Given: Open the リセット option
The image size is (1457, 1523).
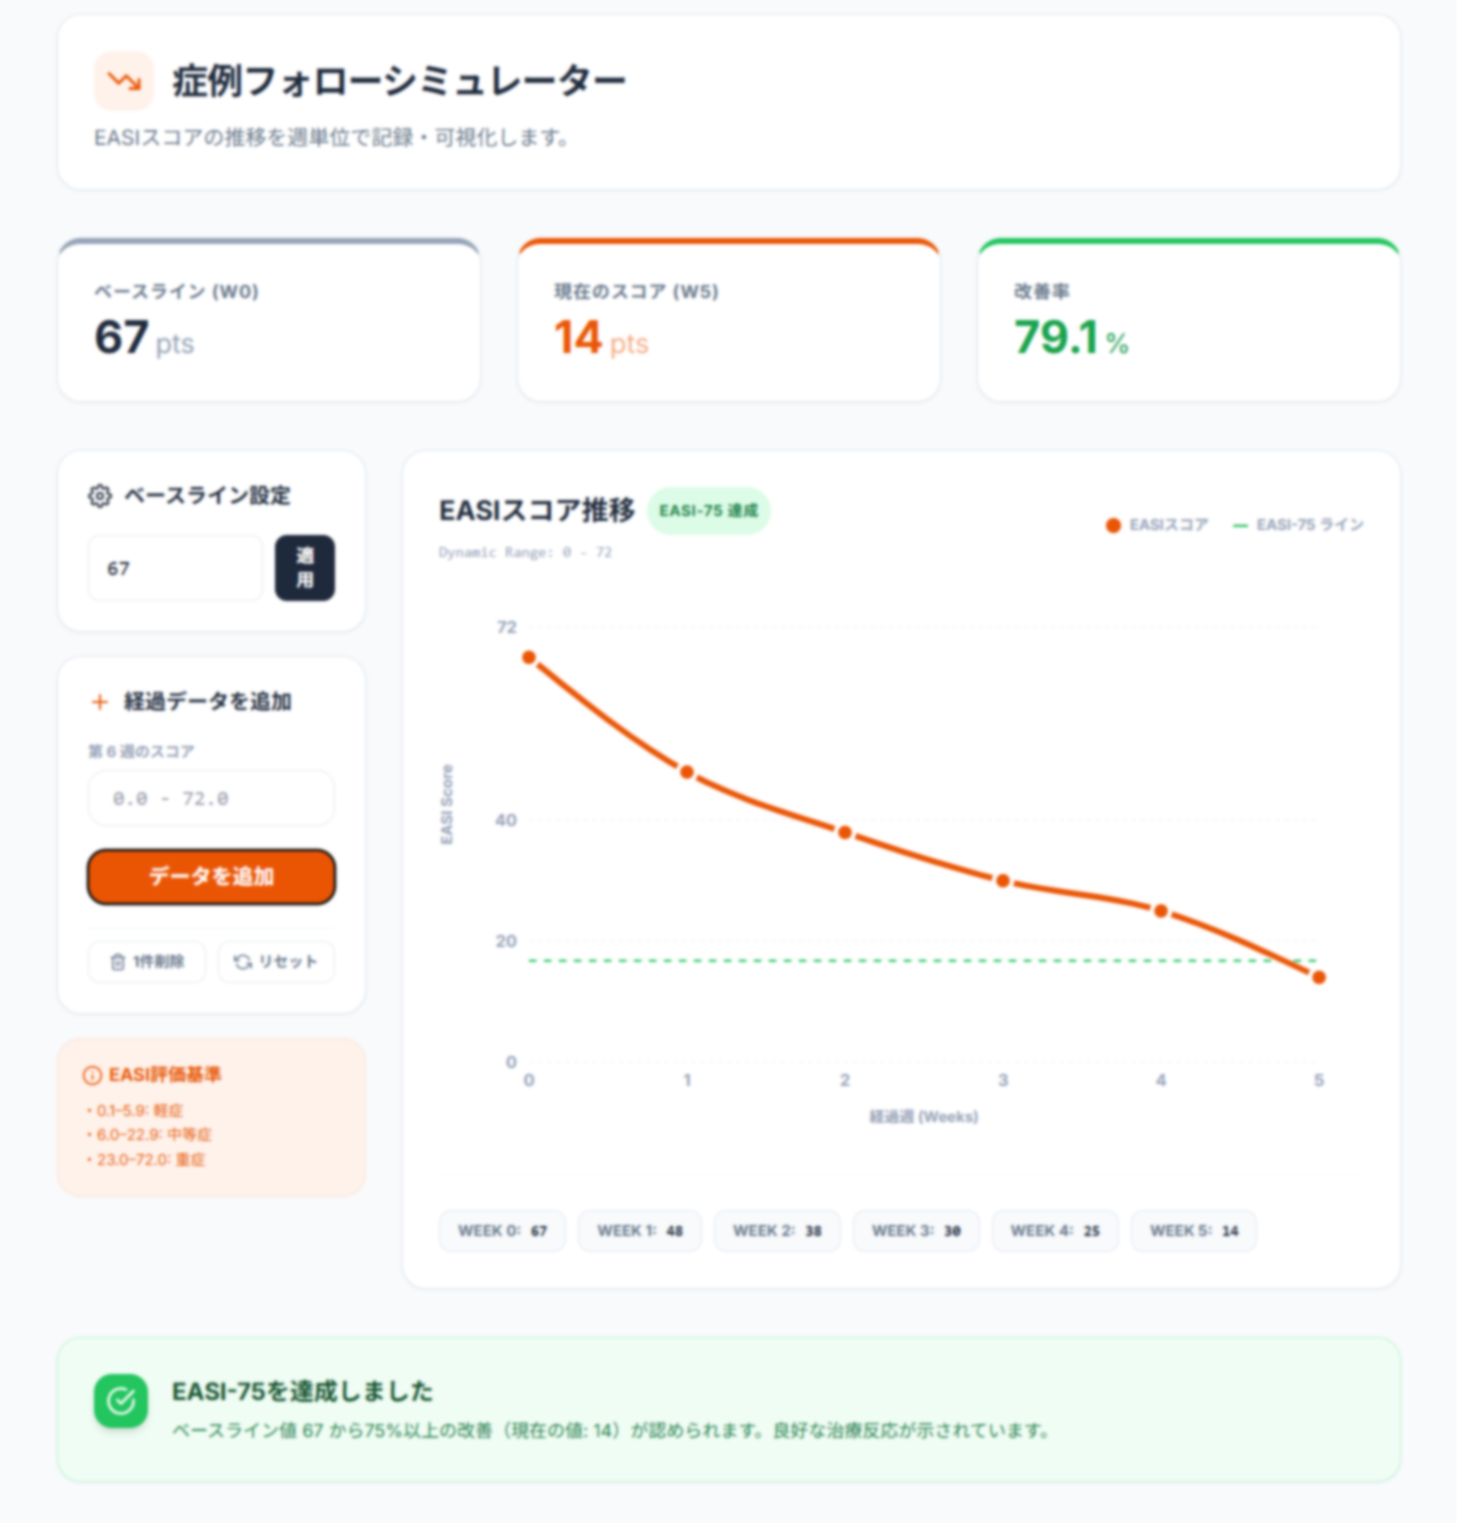Looking at the screenshot, I should point(275,961).
